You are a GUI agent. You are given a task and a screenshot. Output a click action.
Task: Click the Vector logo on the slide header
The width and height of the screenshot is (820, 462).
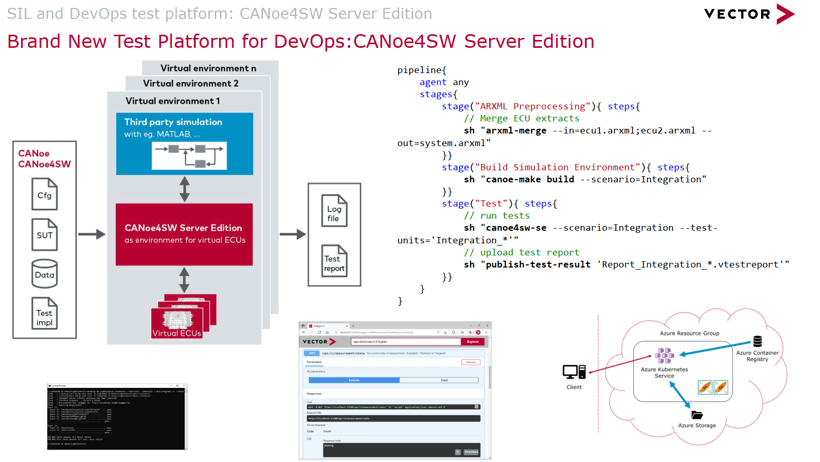(x=749, y=14)
